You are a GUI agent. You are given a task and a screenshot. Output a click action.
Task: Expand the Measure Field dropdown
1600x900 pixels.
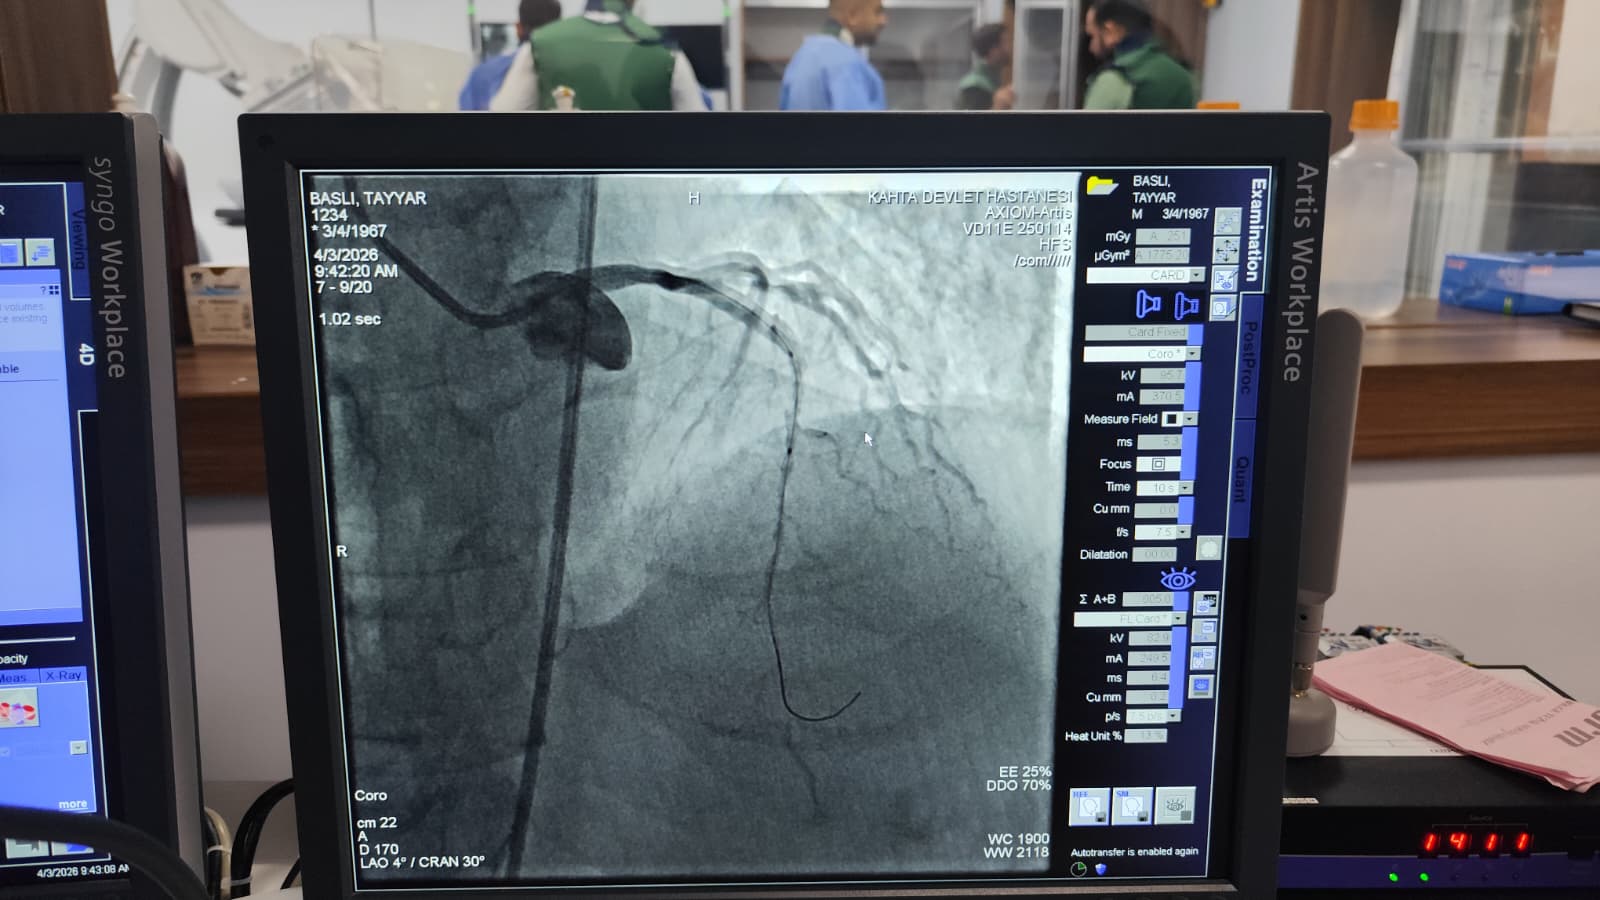1189,419
